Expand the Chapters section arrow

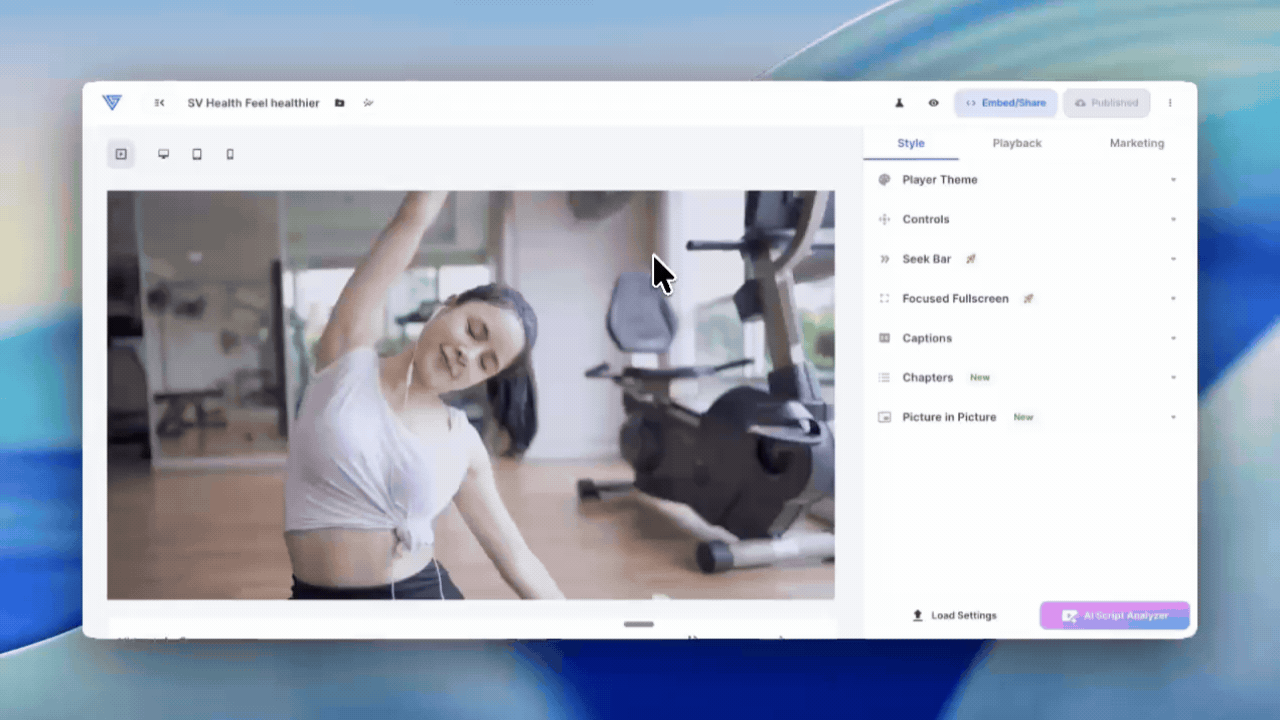pyautogui.click(x=1173, y=377)
